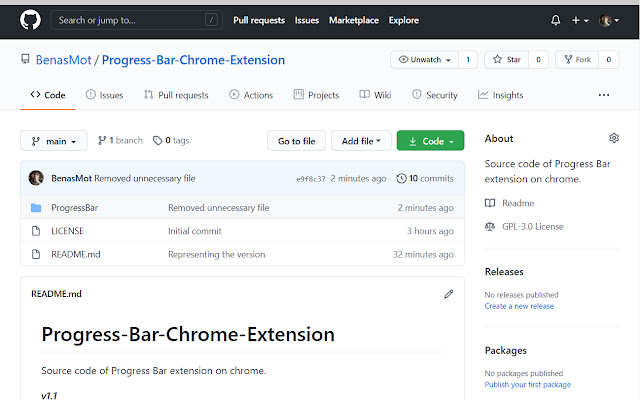Click the repository icon beside BenasMot
Screen dimensions: 640x400
[25, 59]
